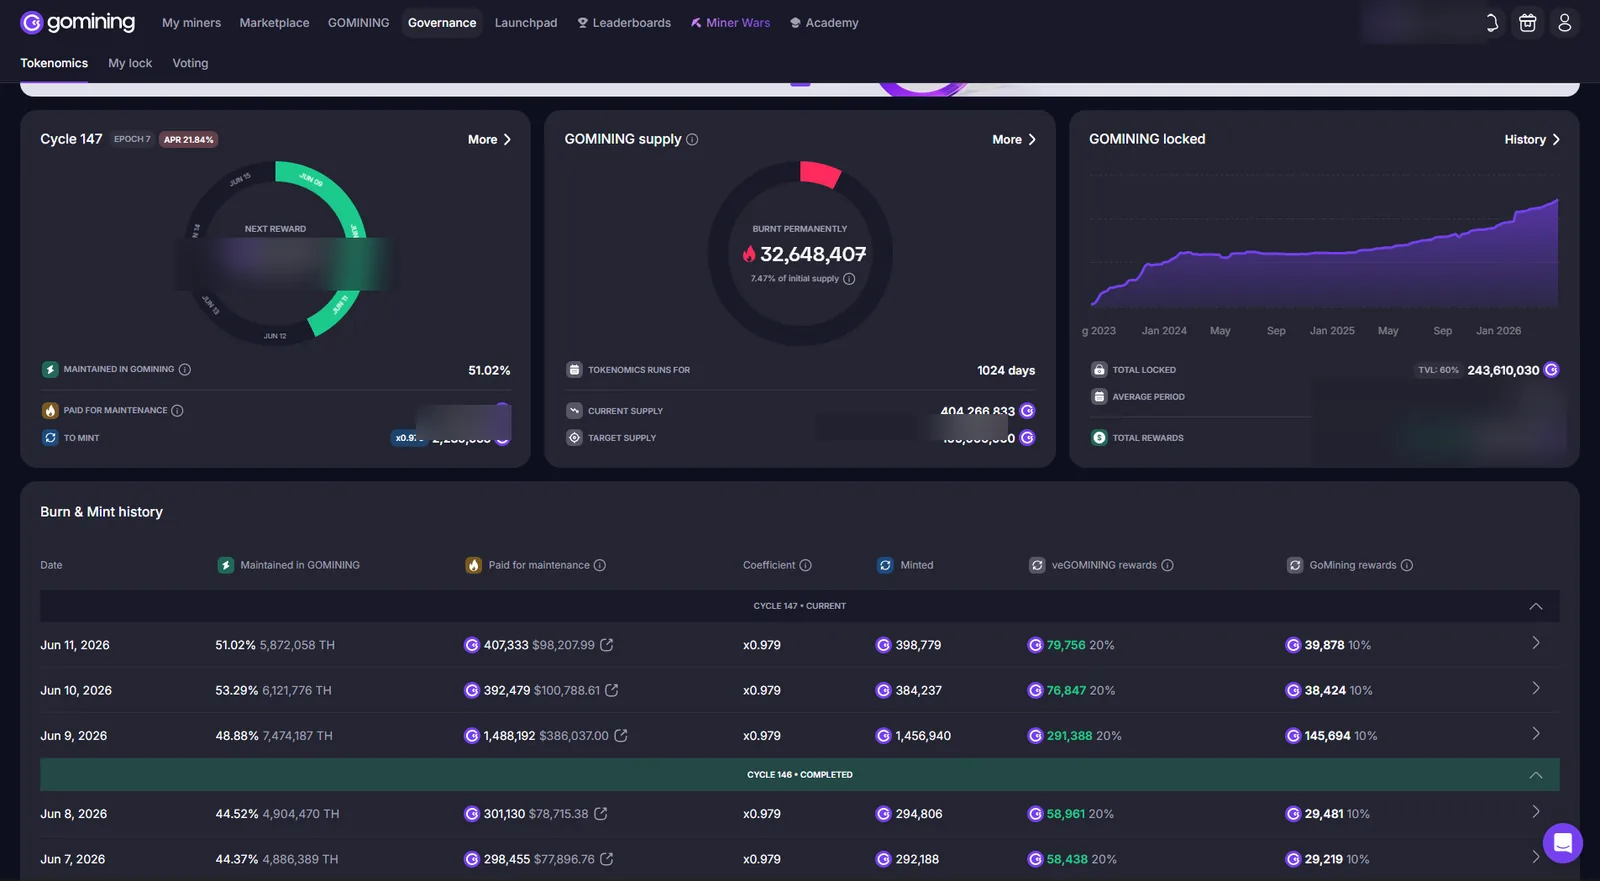Open external link for $77,896.76 payment

[607, 859]
